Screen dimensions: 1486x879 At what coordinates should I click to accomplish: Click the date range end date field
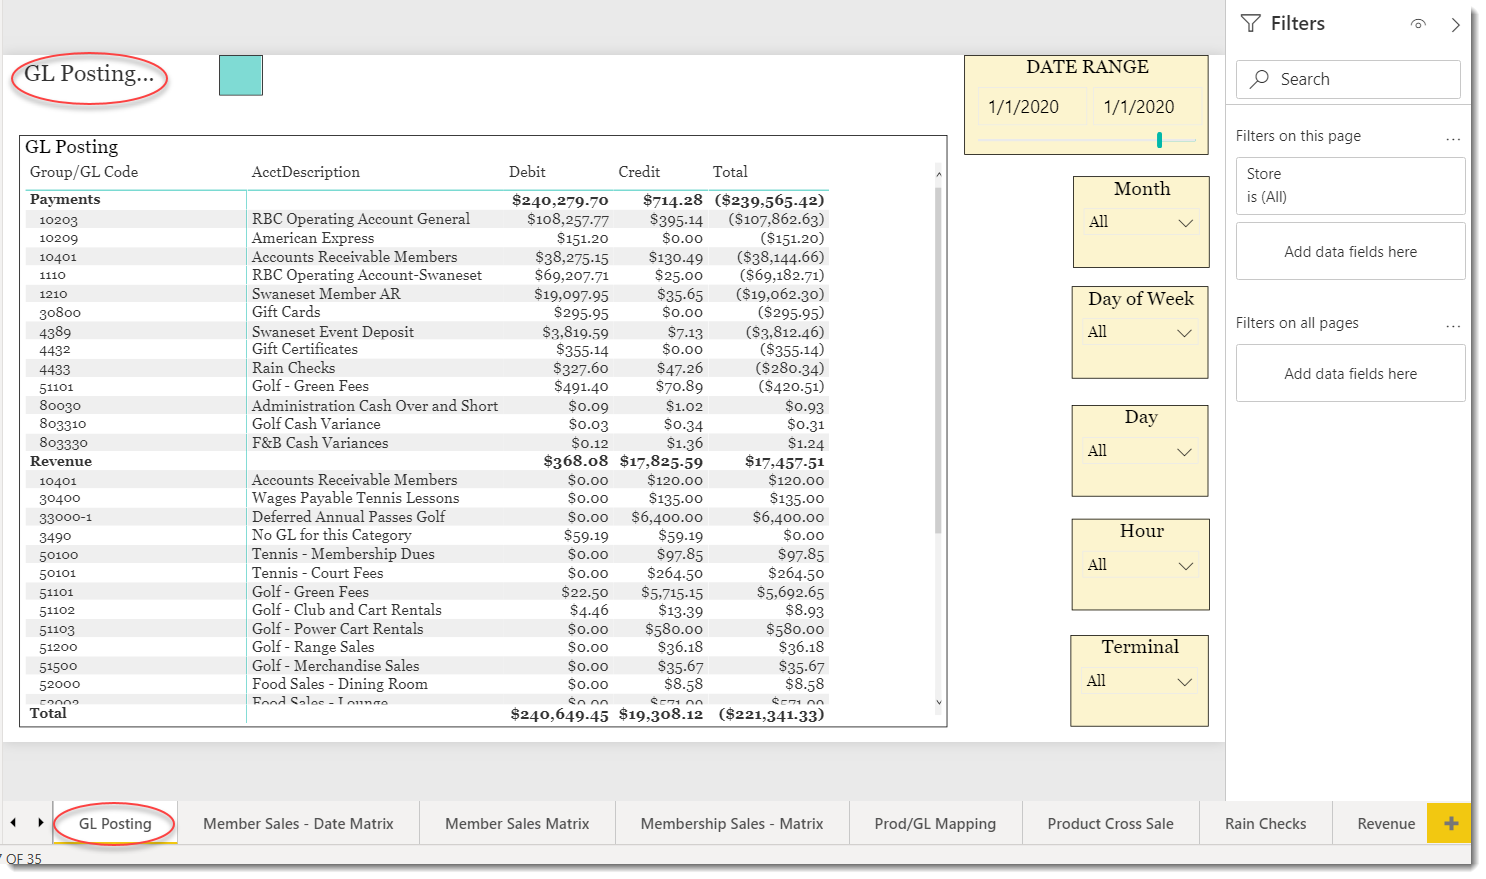pos(1144,107)
